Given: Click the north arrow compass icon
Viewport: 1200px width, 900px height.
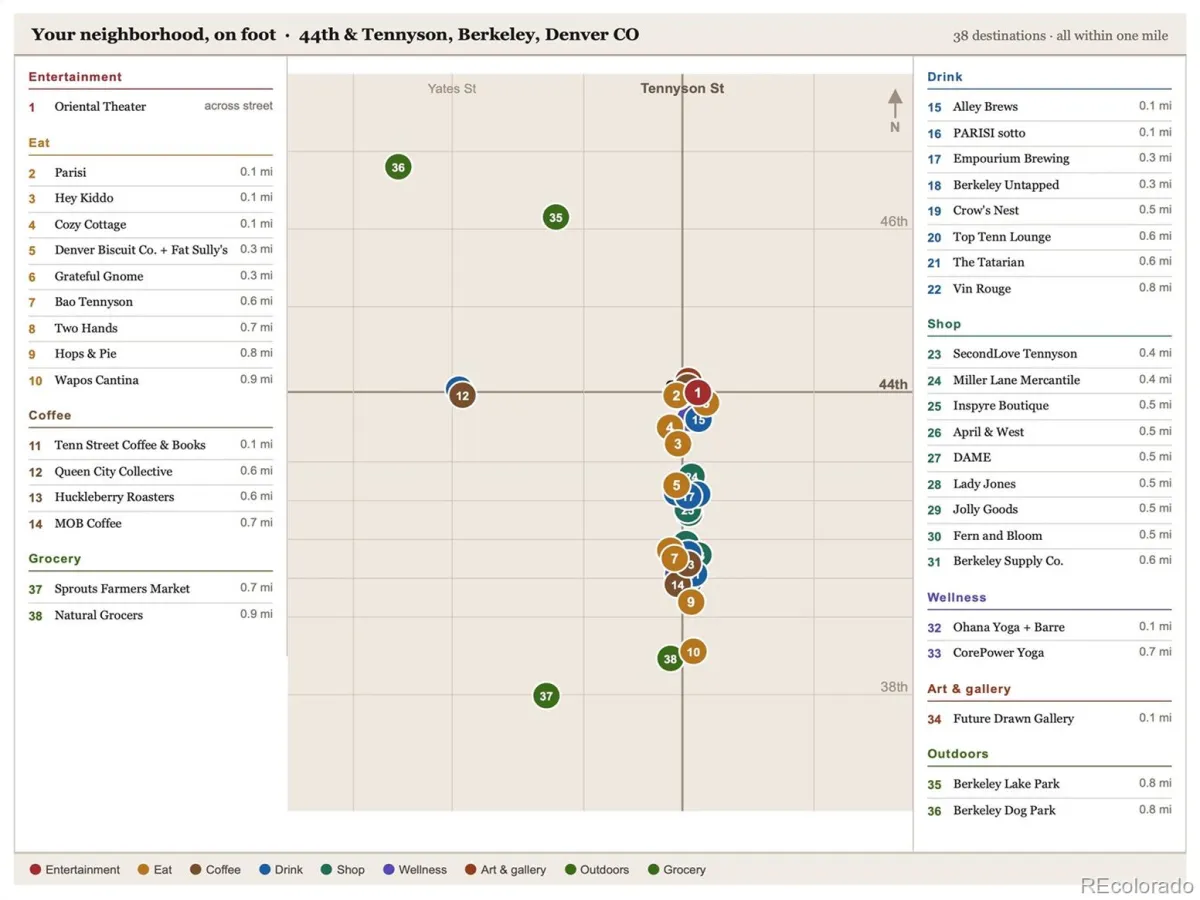Looking at the screenshot, I should [x=895, y=110].
